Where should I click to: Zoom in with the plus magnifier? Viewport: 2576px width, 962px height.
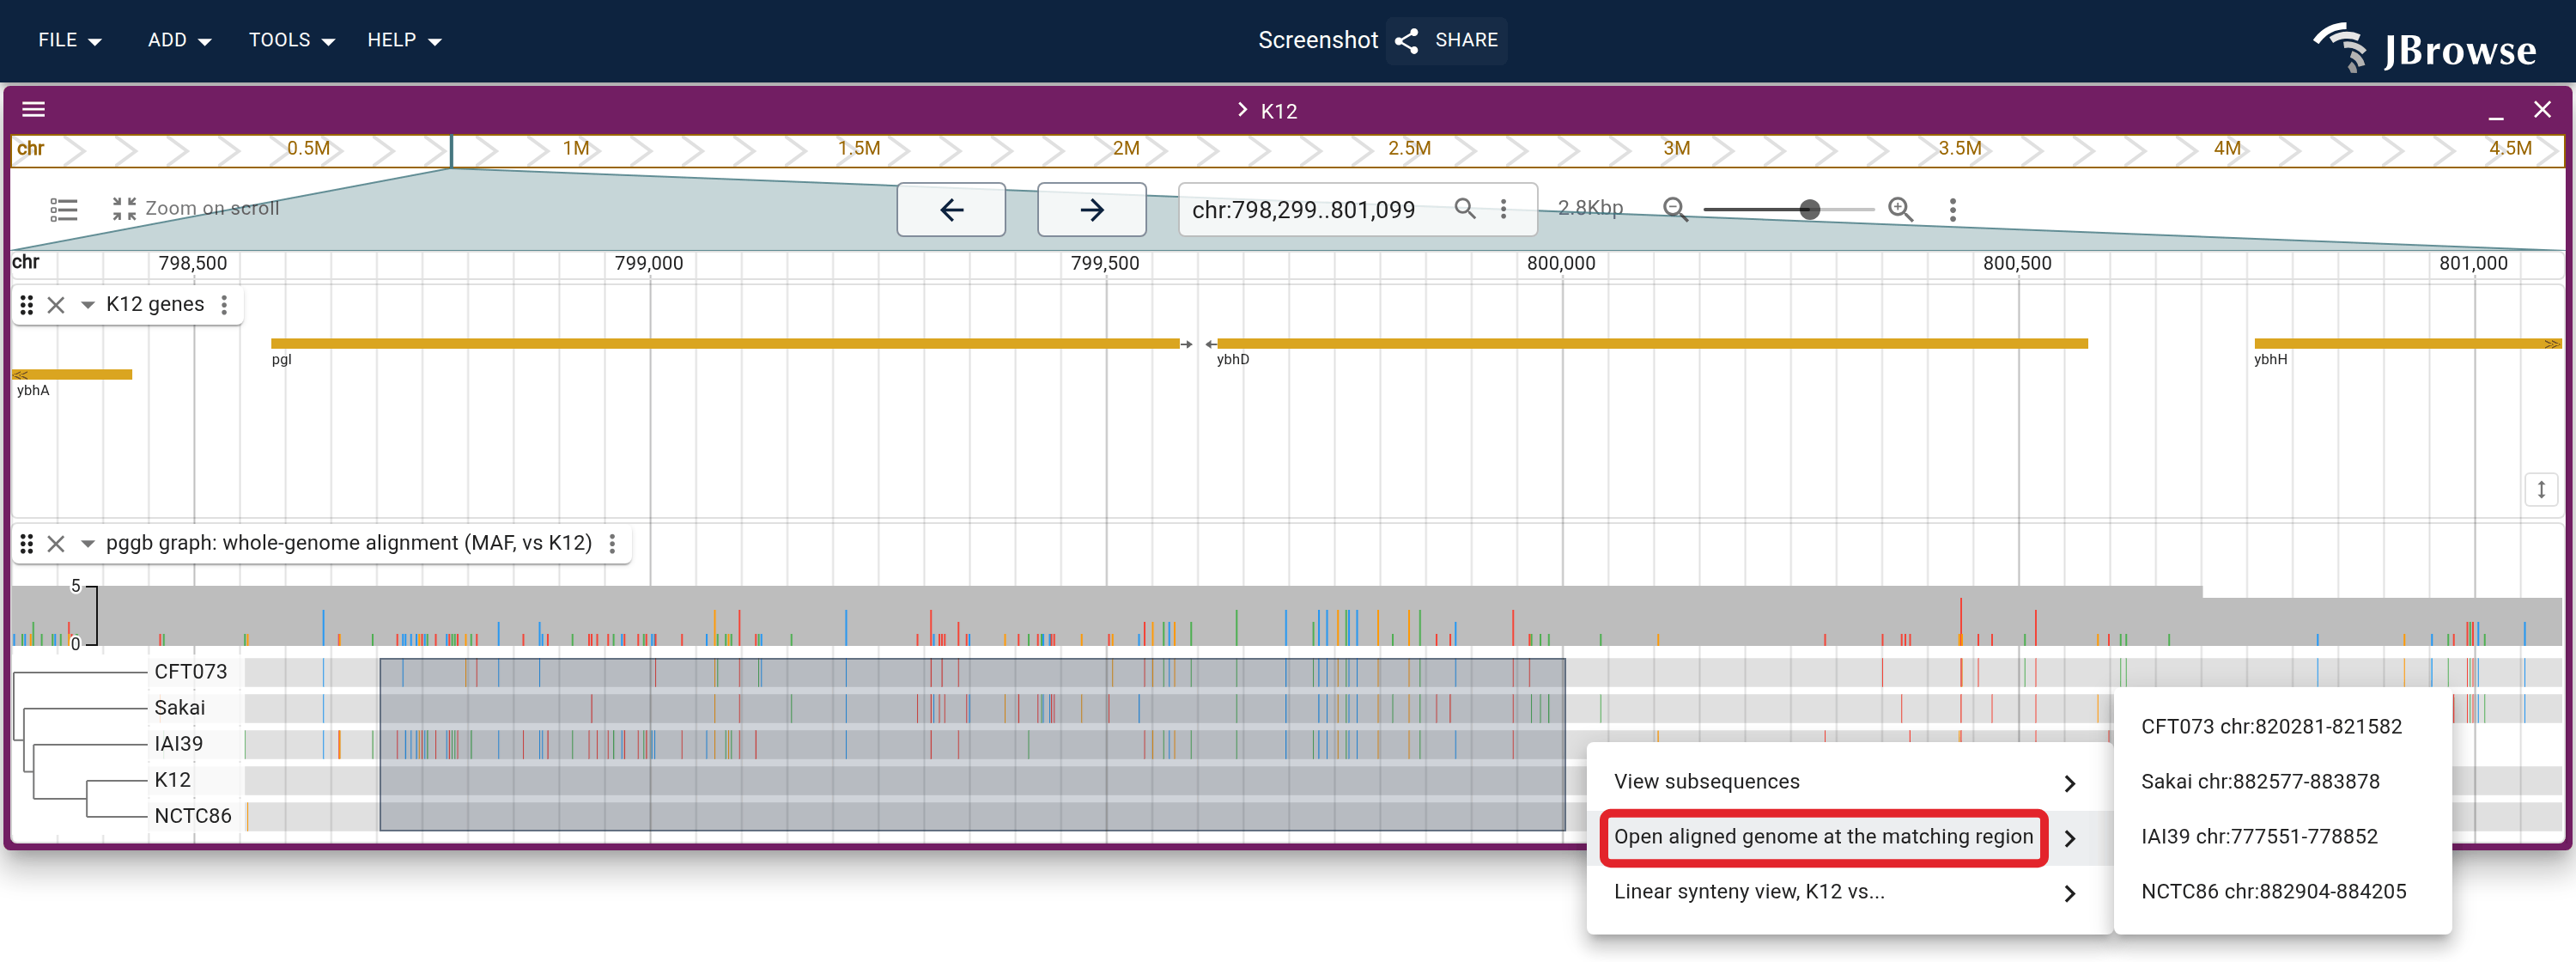1901,209
